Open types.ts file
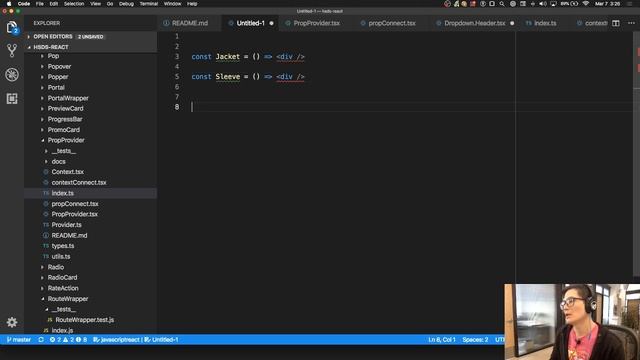The image size is (640, 360). 62,246
